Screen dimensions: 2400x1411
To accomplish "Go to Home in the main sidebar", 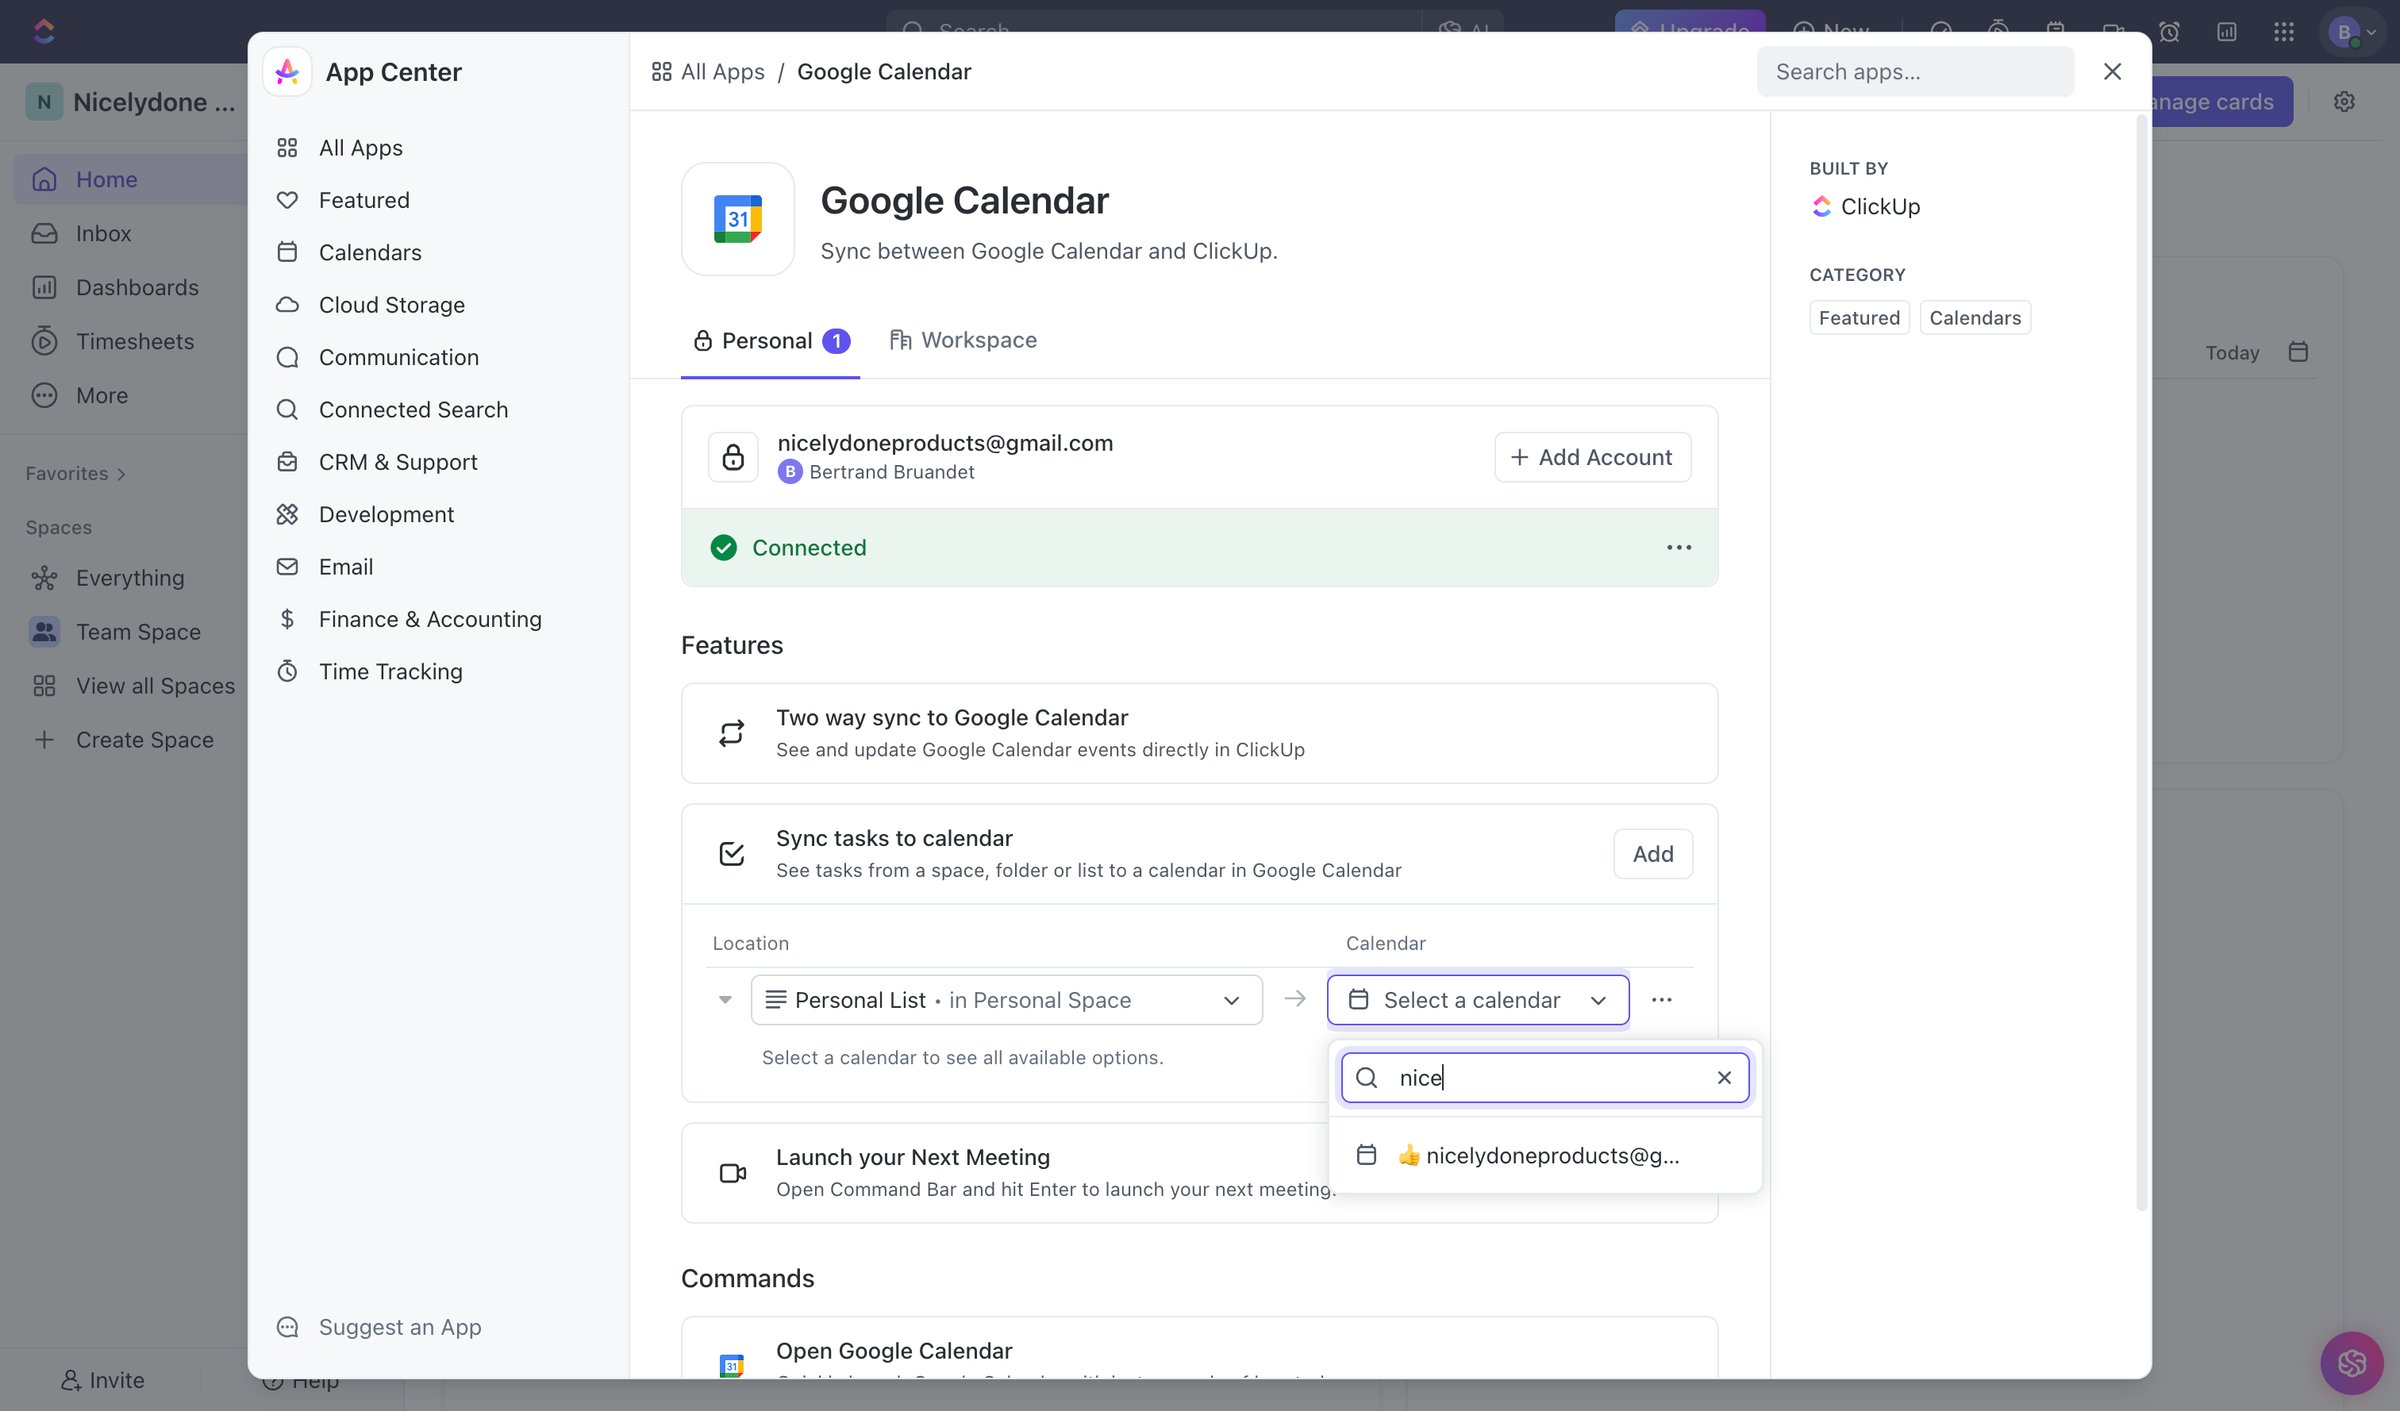I will pyautogui.click(x=130, y=180).
